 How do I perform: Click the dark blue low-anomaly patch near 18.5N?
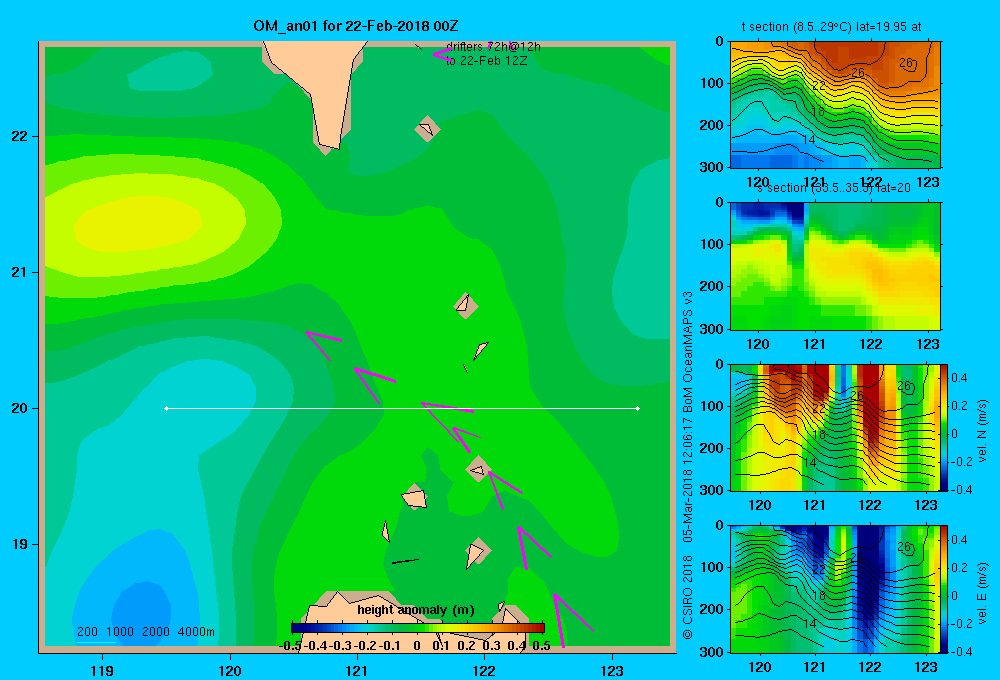(142, 614)
